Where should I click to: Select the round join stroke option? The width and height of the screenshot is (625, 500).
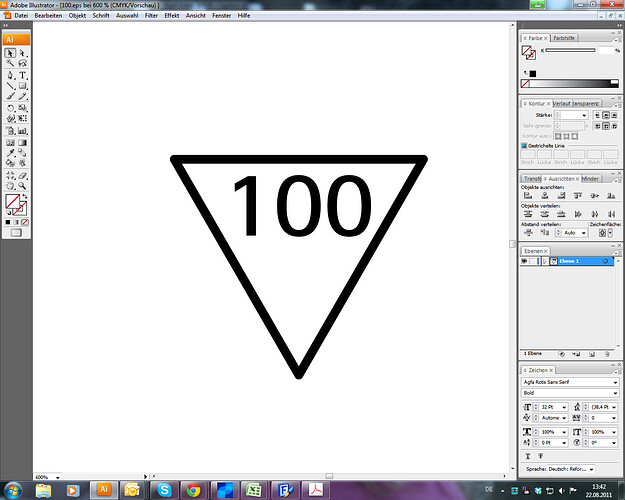tap(606, 126)
